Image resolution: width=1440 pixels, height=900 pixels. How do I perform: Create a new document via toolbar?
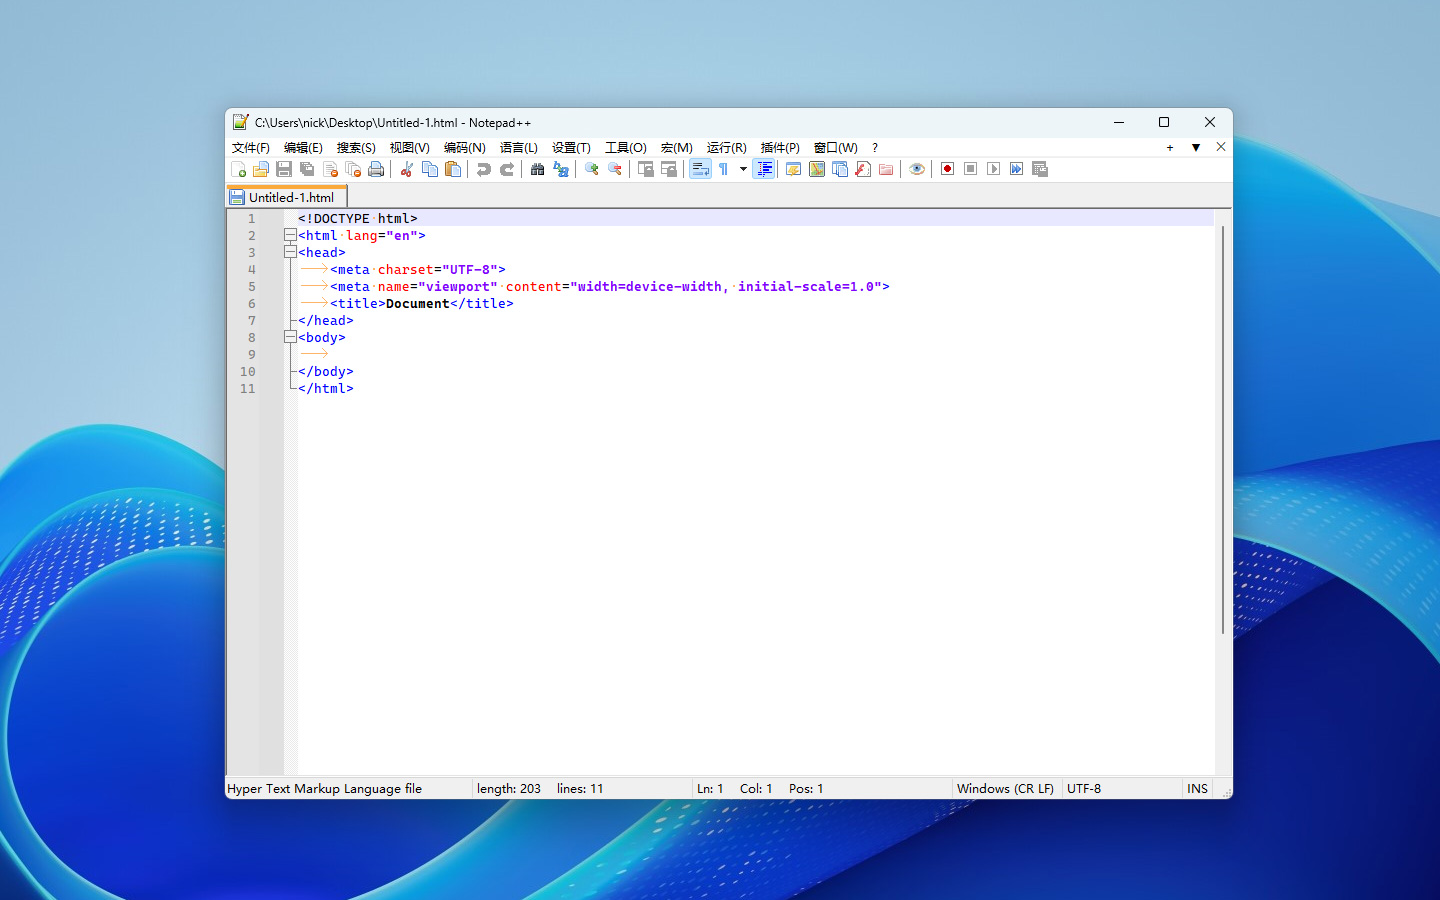pos(238,169)
